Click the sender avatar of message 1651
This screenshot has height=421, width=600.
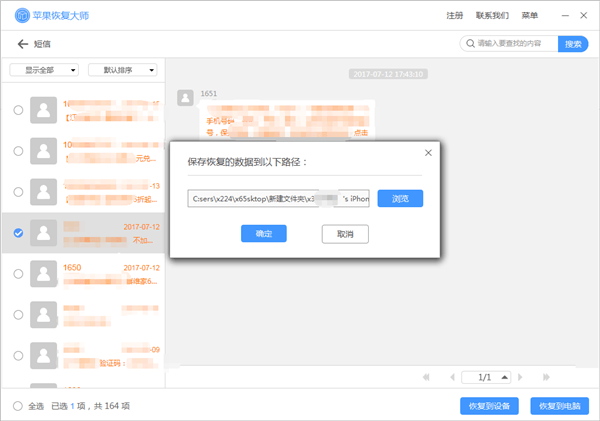click(185, 97)
